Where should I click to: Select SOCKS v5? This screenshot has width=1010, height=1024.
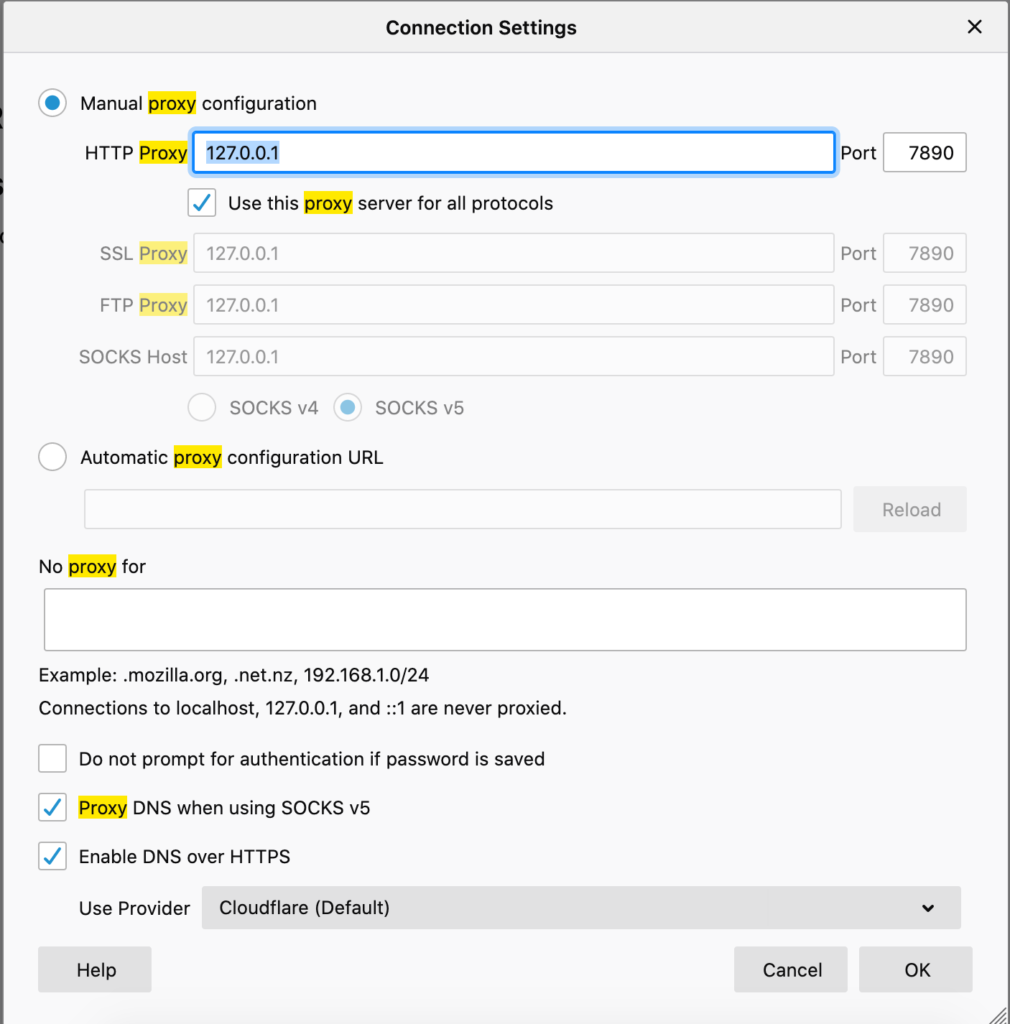click(x=348, y=407)
